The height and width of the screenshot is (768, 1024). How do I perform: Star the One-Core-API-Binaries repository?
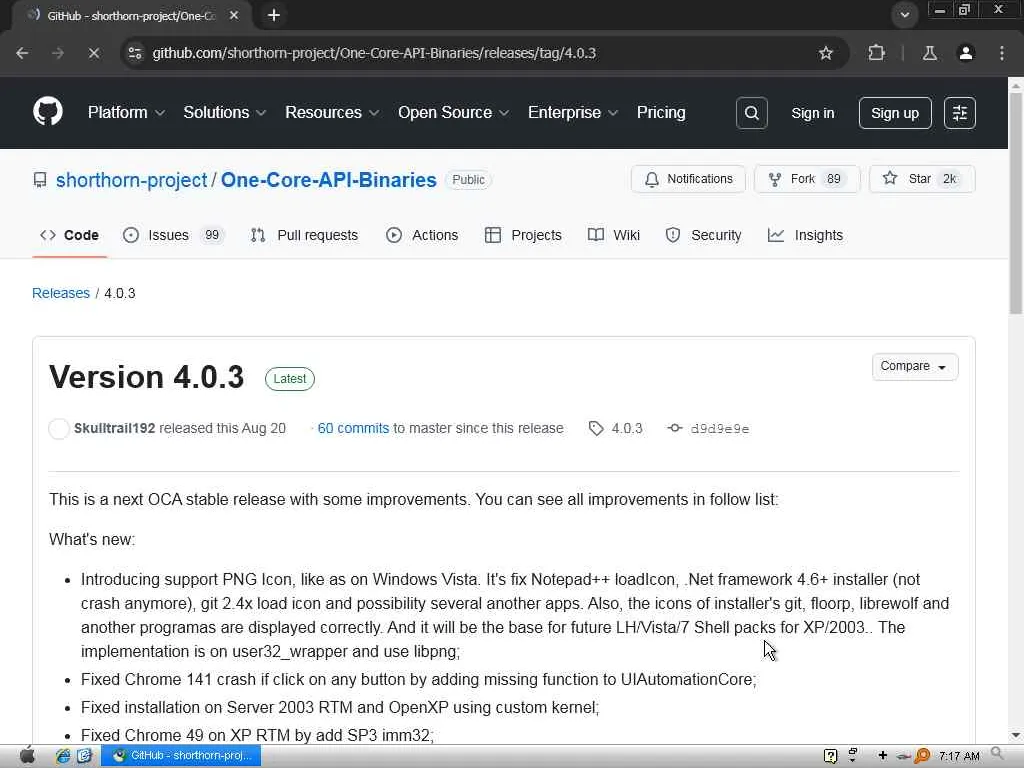coord(922,179)
